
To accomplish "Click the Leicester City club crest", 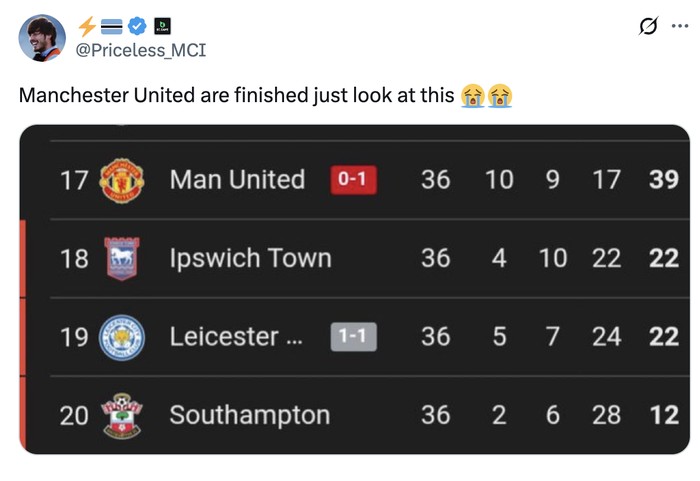I will [x=123, y=337].
